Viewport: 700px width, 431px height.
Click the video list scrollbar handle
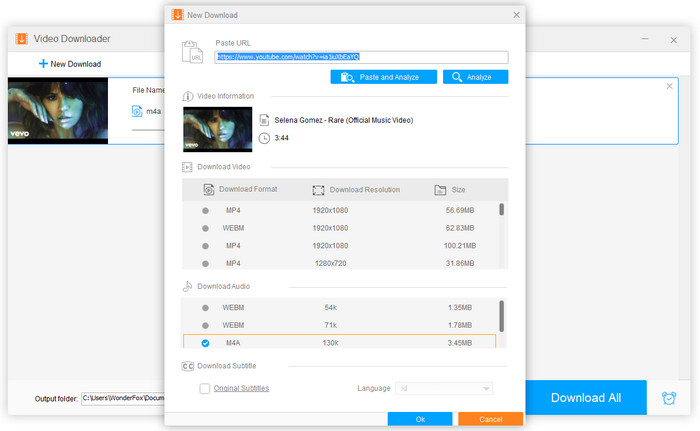(501, 209)
